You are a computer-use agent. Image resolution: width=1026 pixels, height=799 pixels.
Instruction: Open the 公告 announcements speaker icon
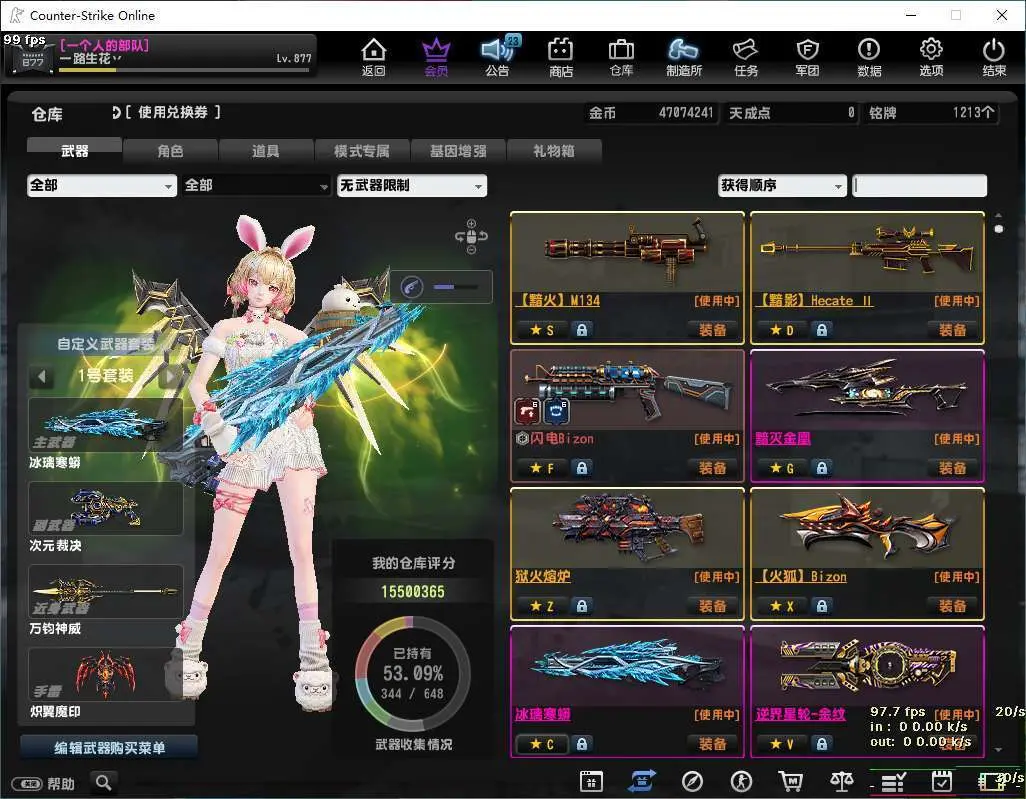pos(498,58)
